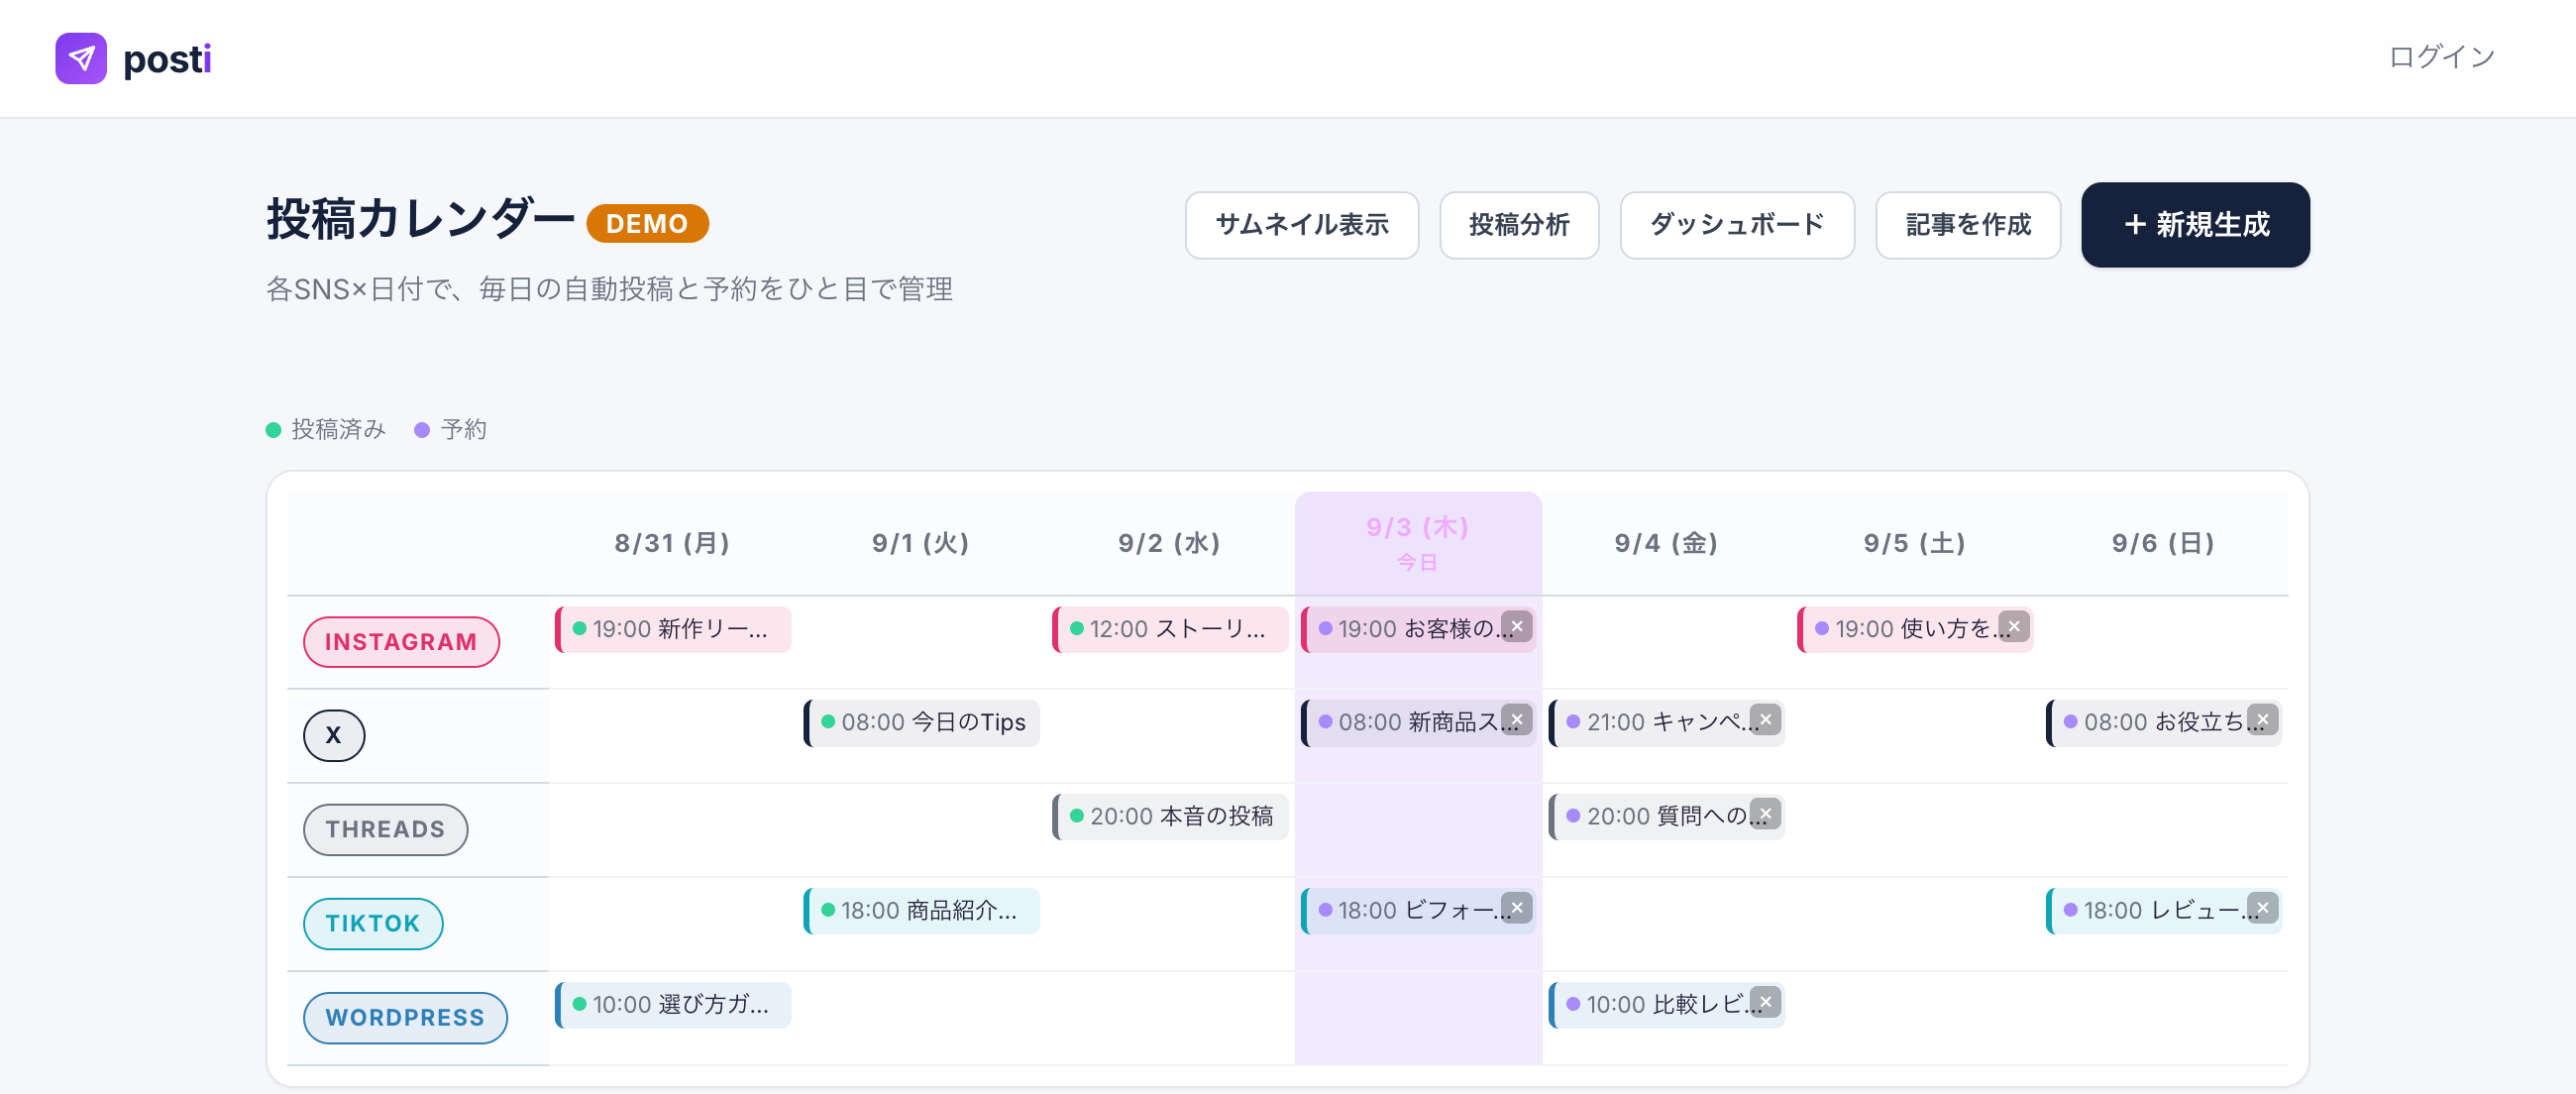Delete the 08:00 新商品ス X scheduled post

pyautogui.click(x=1516, y=719)
